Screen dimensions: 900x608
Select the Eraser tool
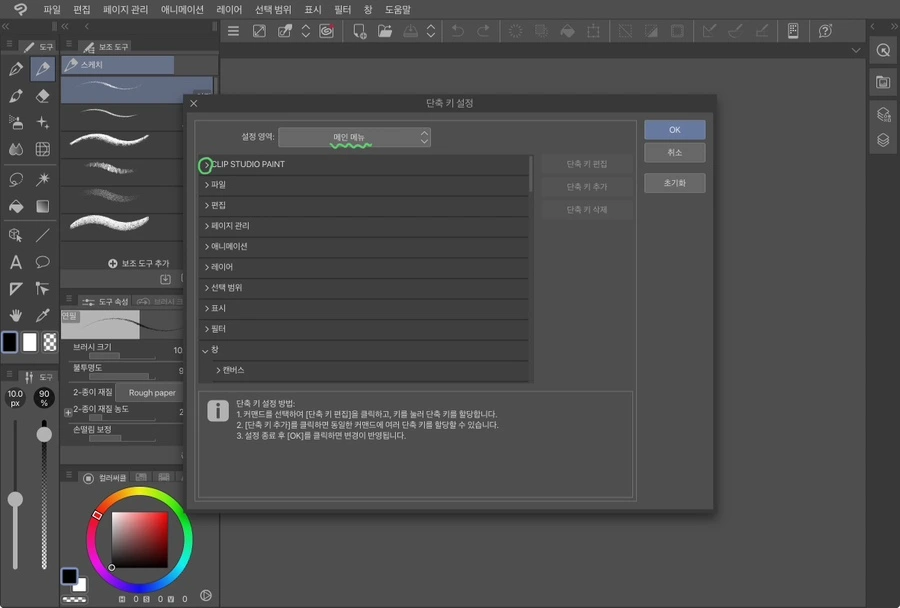(42, 96)
